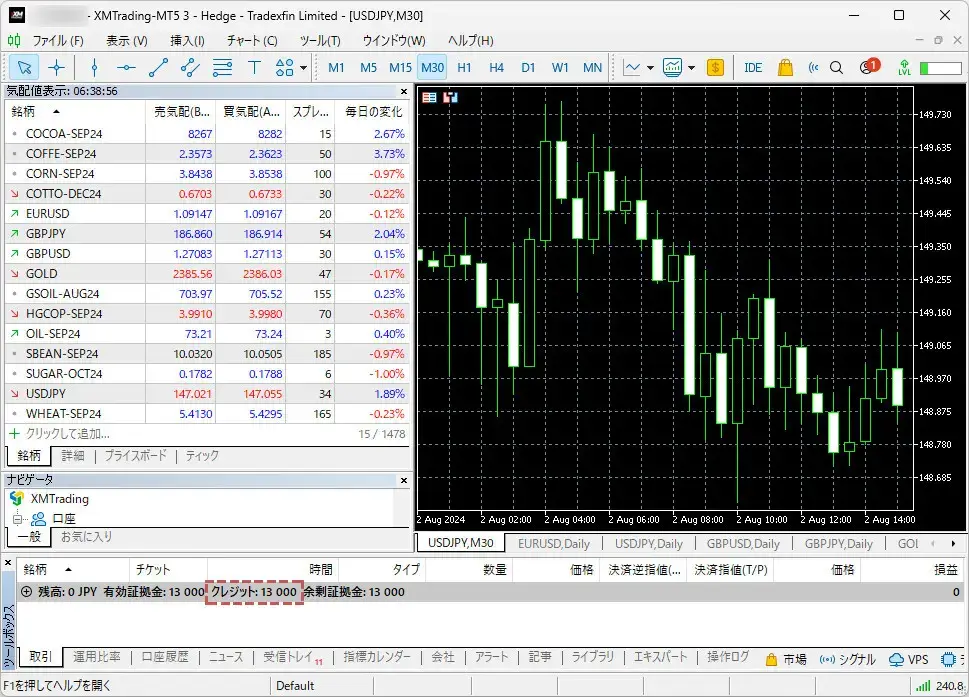Open the VPS cloud button
Screen dimensions: 969x697
(908, 659)
